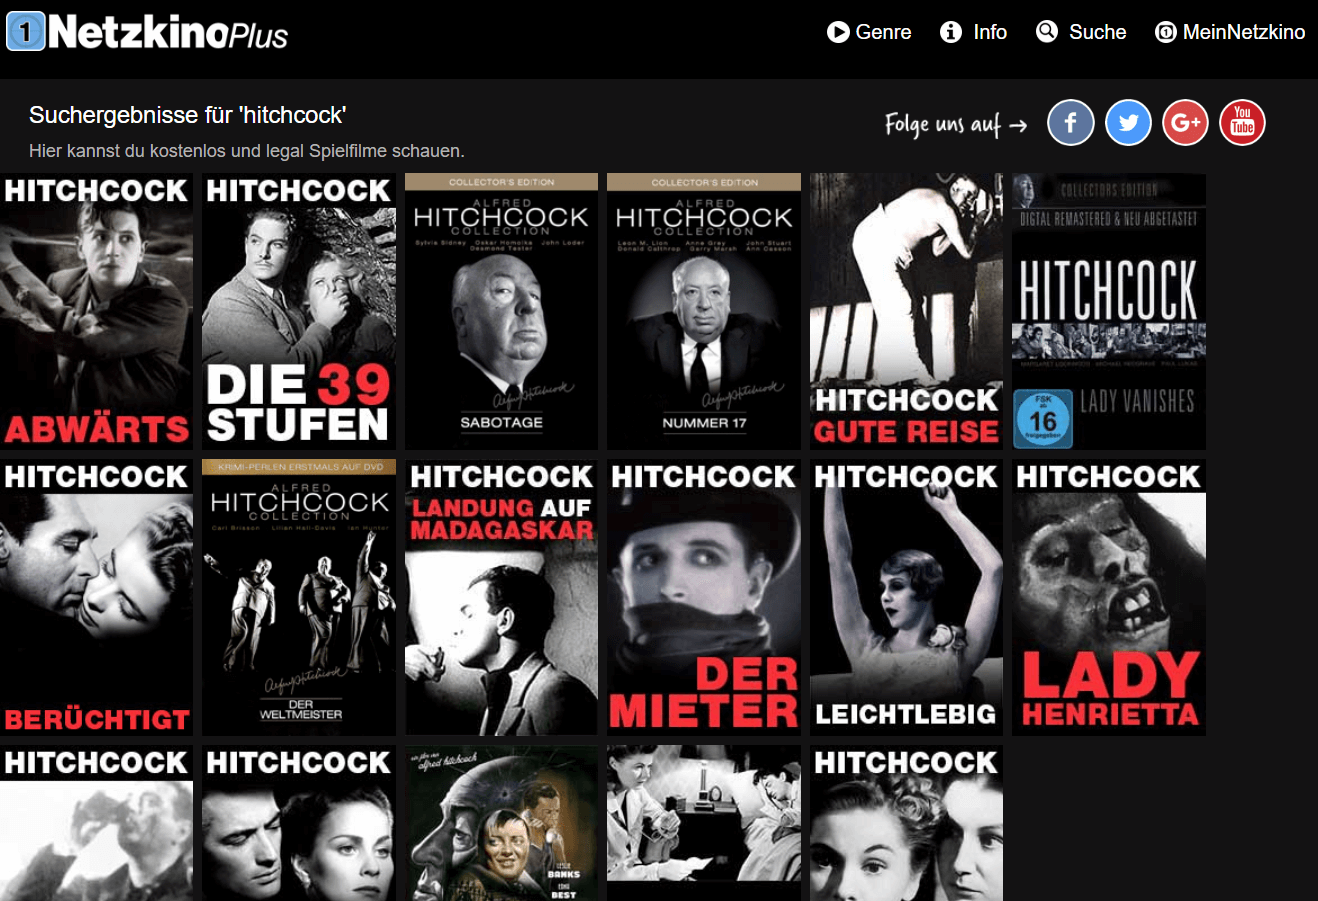The image size is (1318, 901).
Task: Open the last Hitchcock poster with two women
Action: point(906,823)
